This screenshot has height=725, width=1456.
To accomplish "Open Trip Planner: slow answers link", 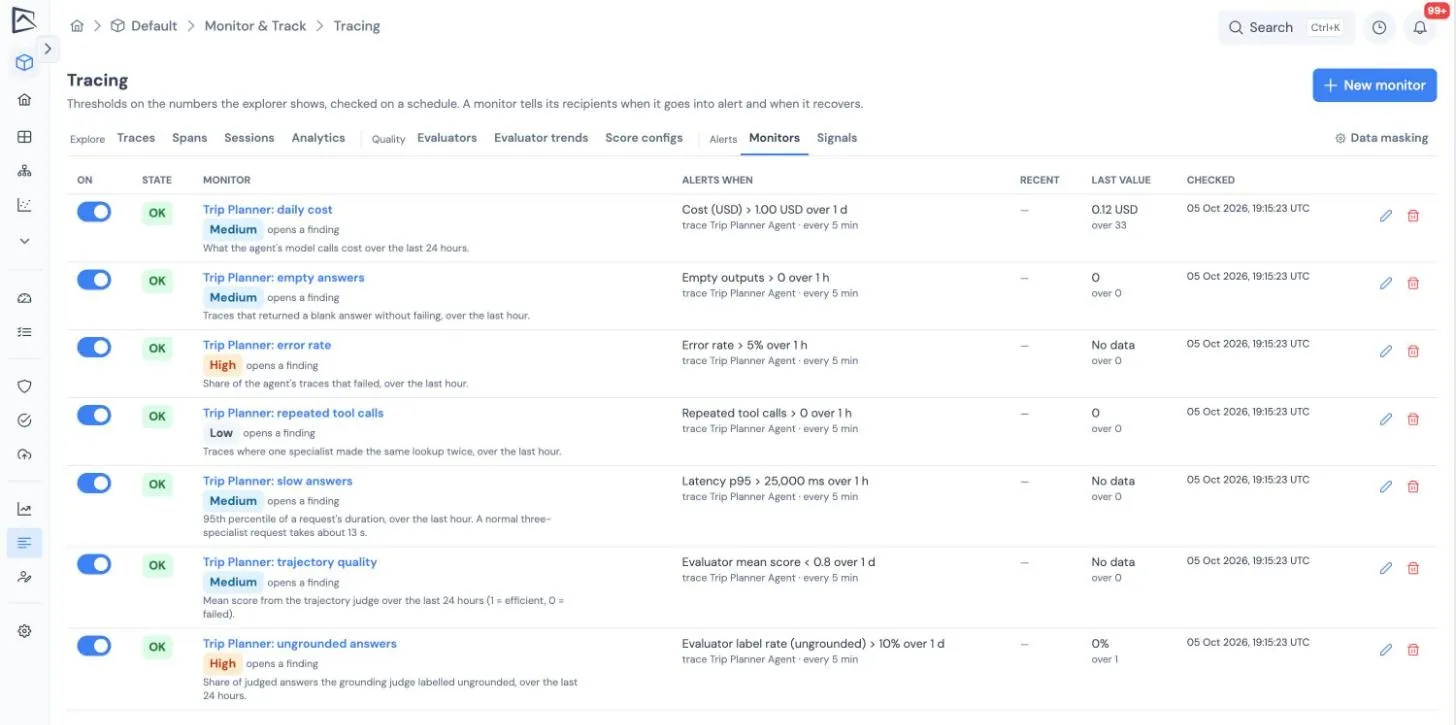I will pyautogui.click(x=278, y=481).
